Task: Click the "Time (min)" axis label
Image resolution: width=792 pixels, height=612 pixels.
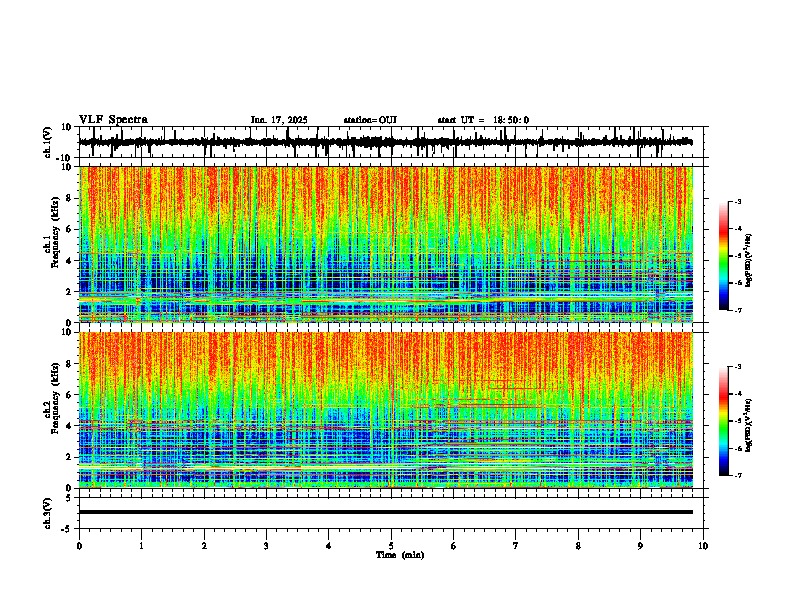Action: pyautogui.click(x=400, y=555)
